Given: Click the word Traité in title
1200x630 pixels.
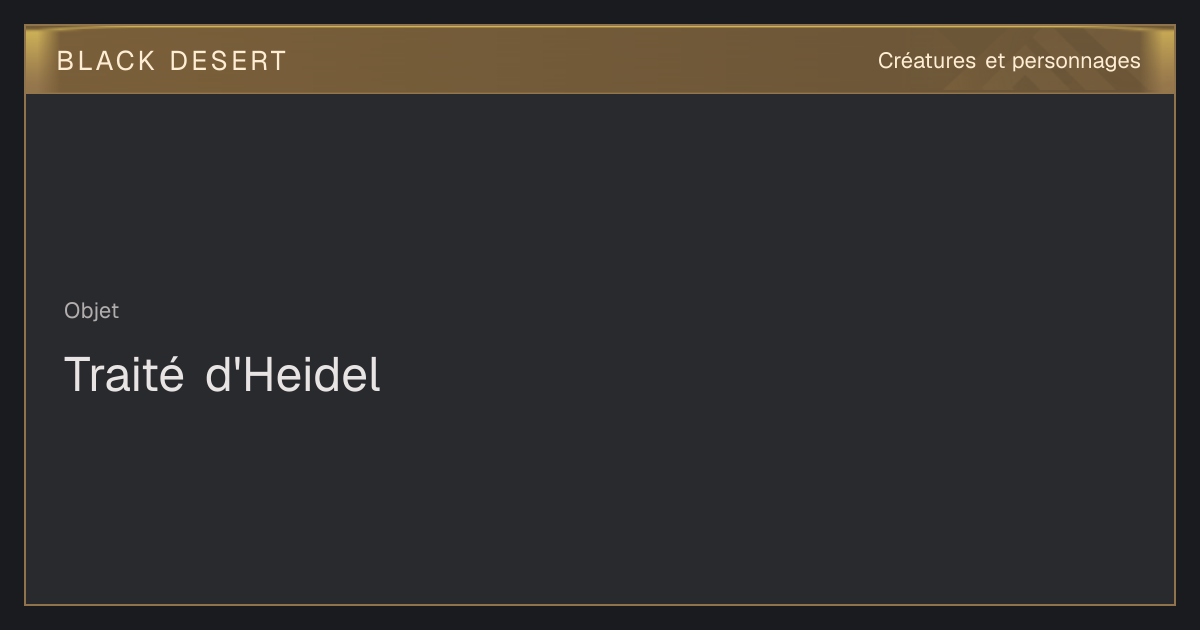Looking at the screenshot, I should (124, 375).
